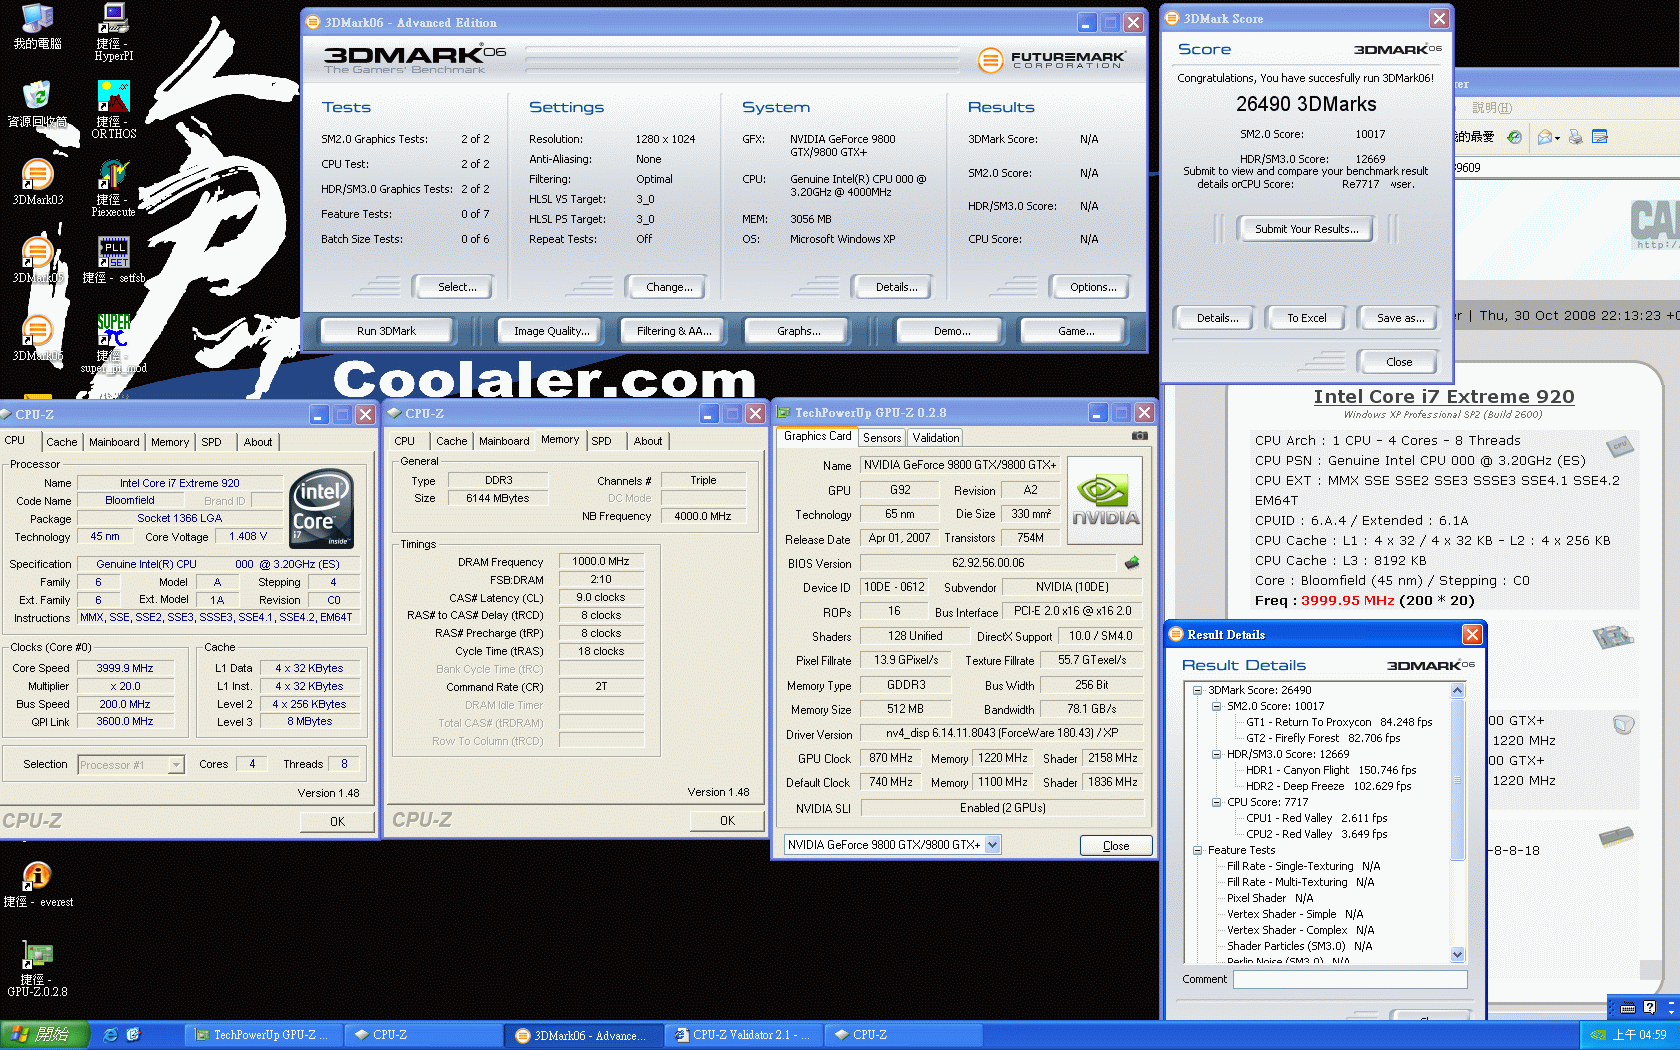Launch the 3DMark03 desktop shortcut
This screenshot has height=1050, width=1680.
pos(37,182)
